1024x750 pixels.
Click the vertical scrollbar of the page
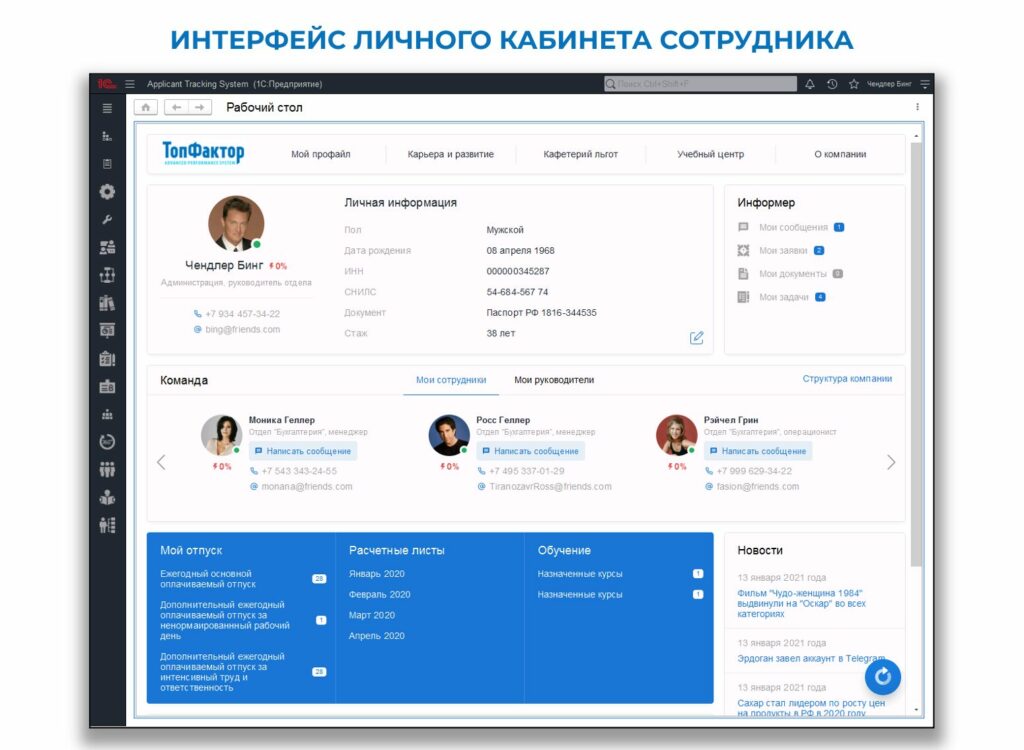(x=916, y=355)
